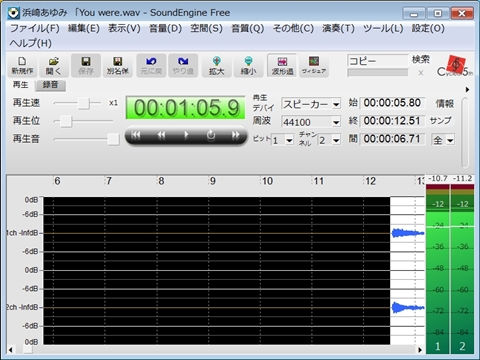Jump to start with rewind-to-beginning button

tap(135, 135)
